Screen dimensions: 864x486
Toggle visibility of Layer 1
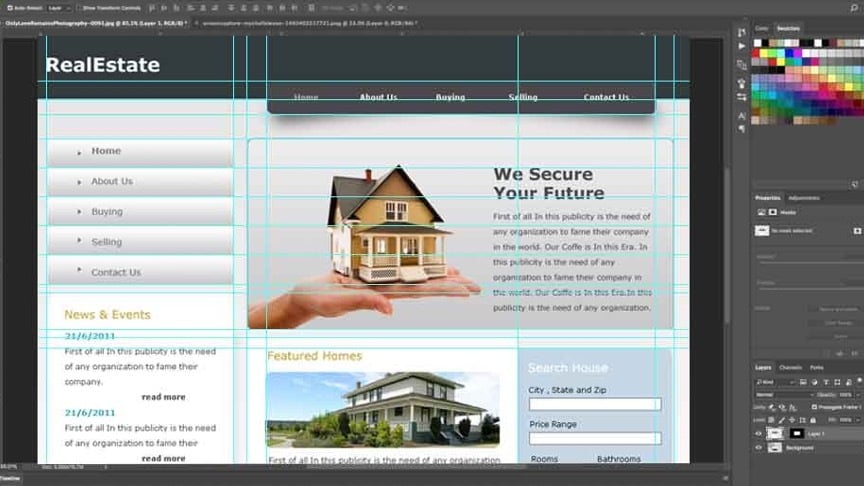[757, 433]
